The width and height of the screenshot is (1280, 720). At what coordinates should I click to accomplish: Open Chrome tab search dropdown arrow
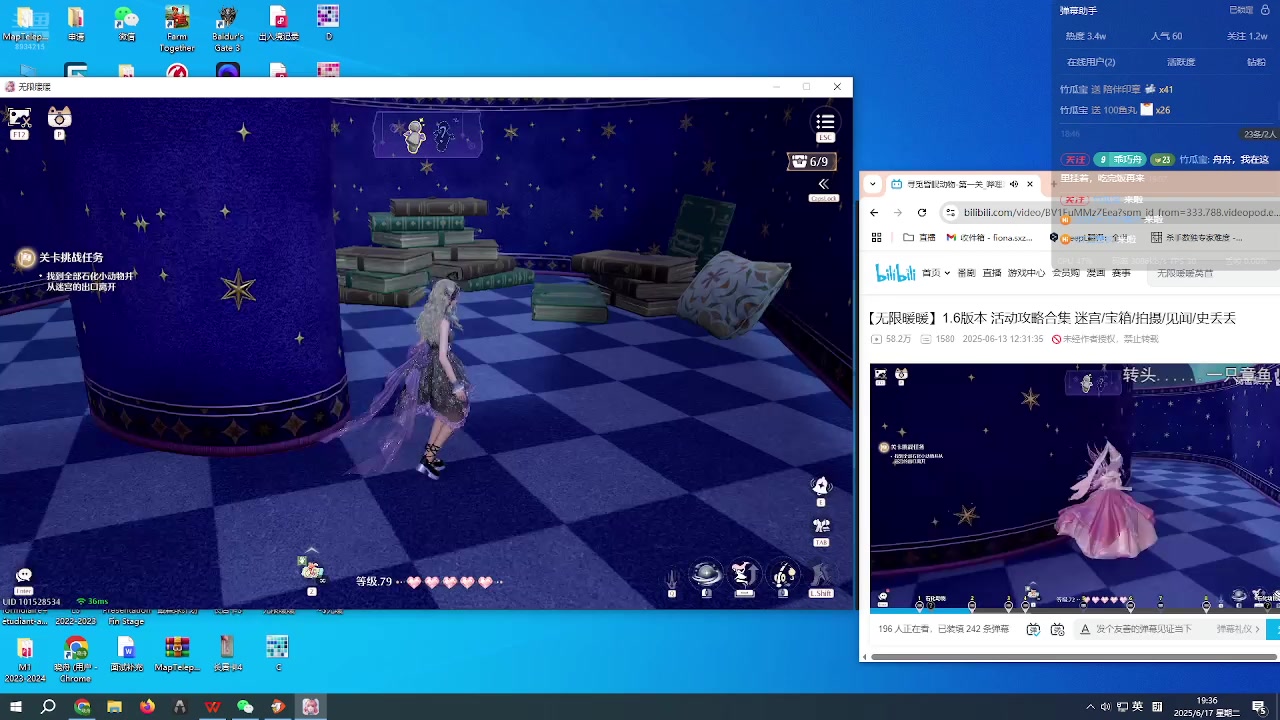pos(873,184)
